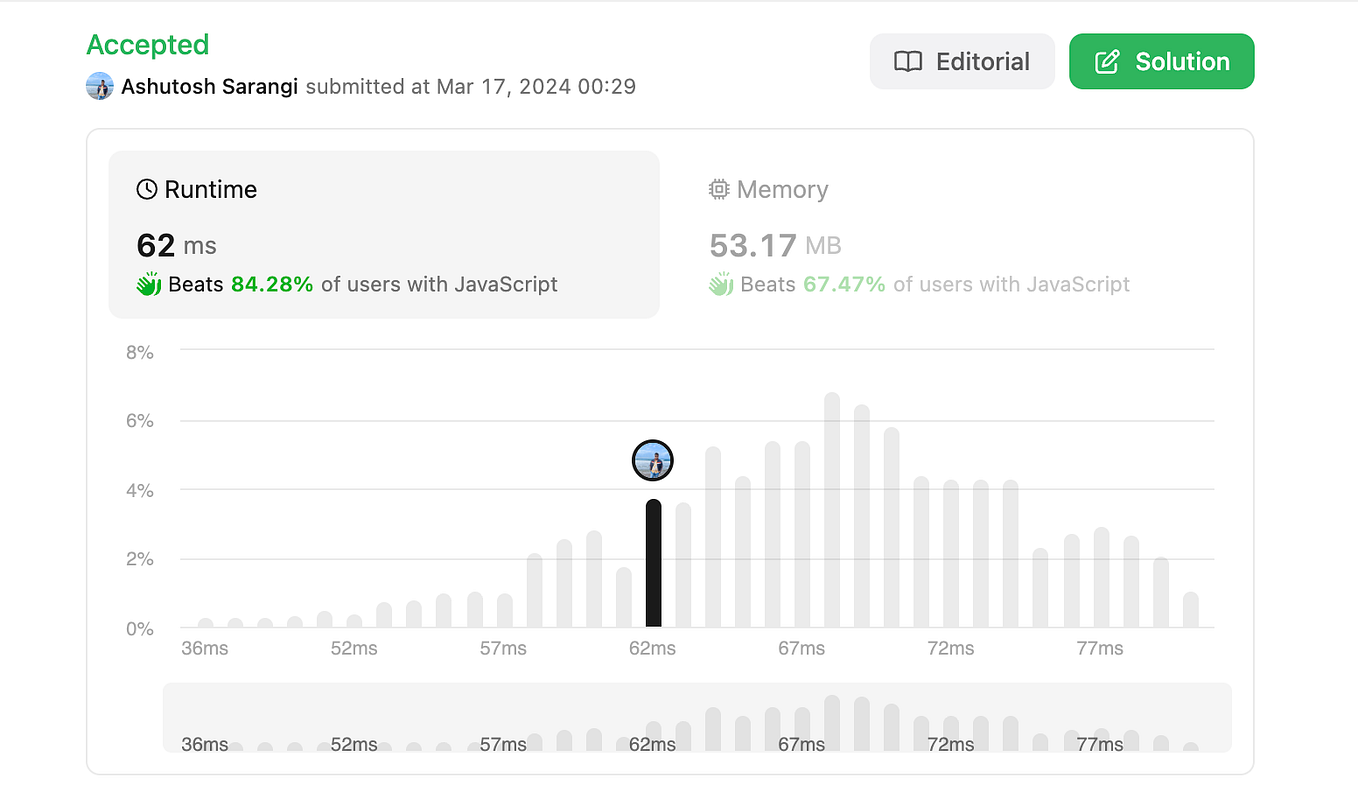Click the clock icon beside Runtime
1358x800 pixels.
point(147,188)
